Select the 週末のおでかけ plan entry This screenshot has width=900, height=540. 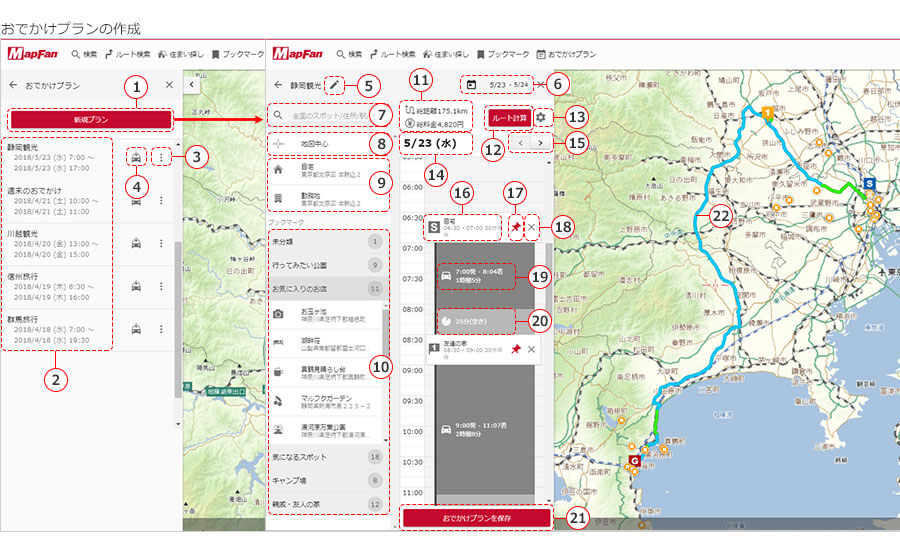tap(57, 201)
